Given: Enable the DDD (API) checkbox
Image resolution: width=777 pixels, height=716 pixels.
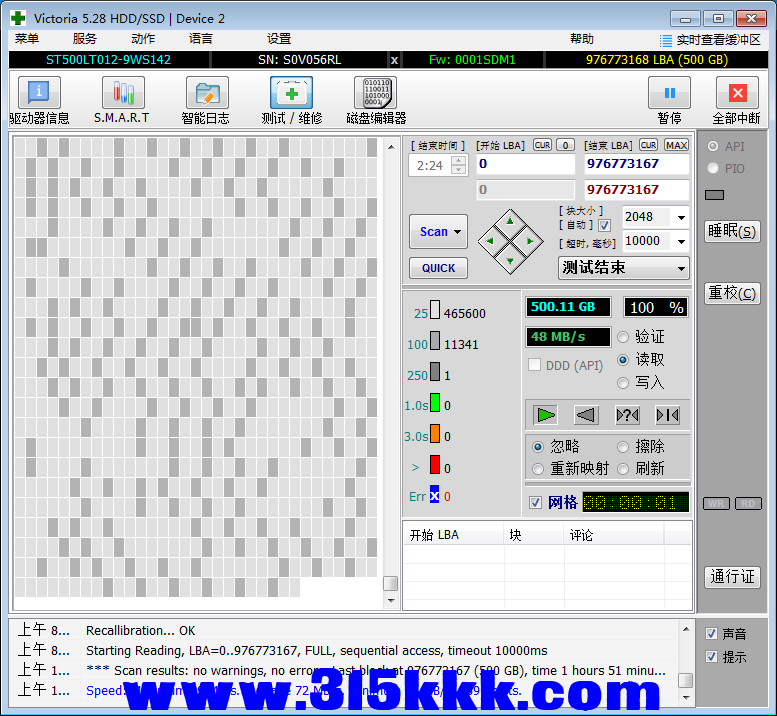Looking at the screenshot, I should click(534, 365).
